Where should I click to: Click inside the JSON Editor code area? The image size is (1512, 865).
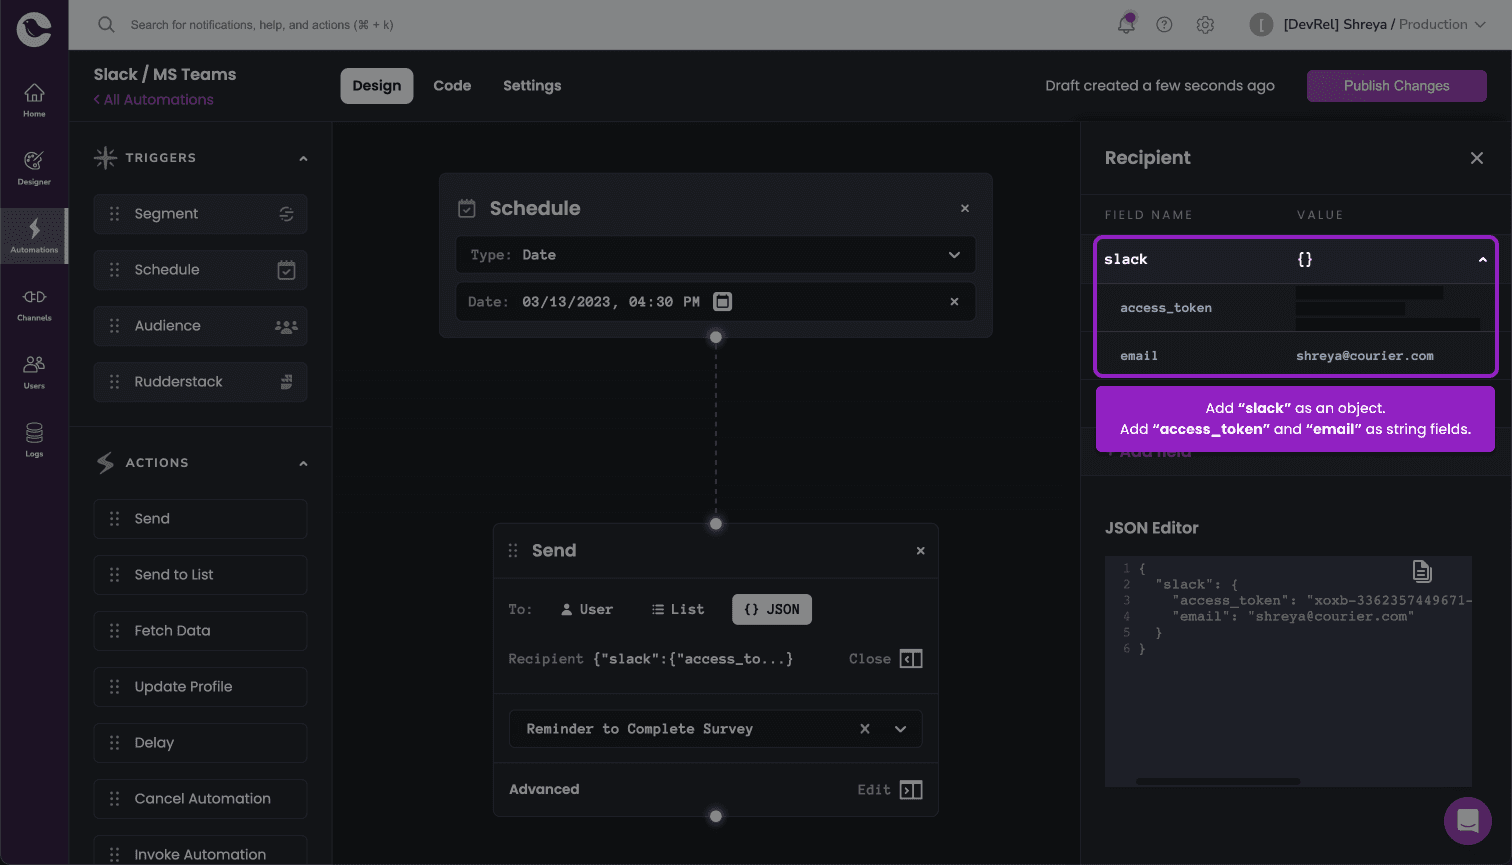(x=1288, y=671)
